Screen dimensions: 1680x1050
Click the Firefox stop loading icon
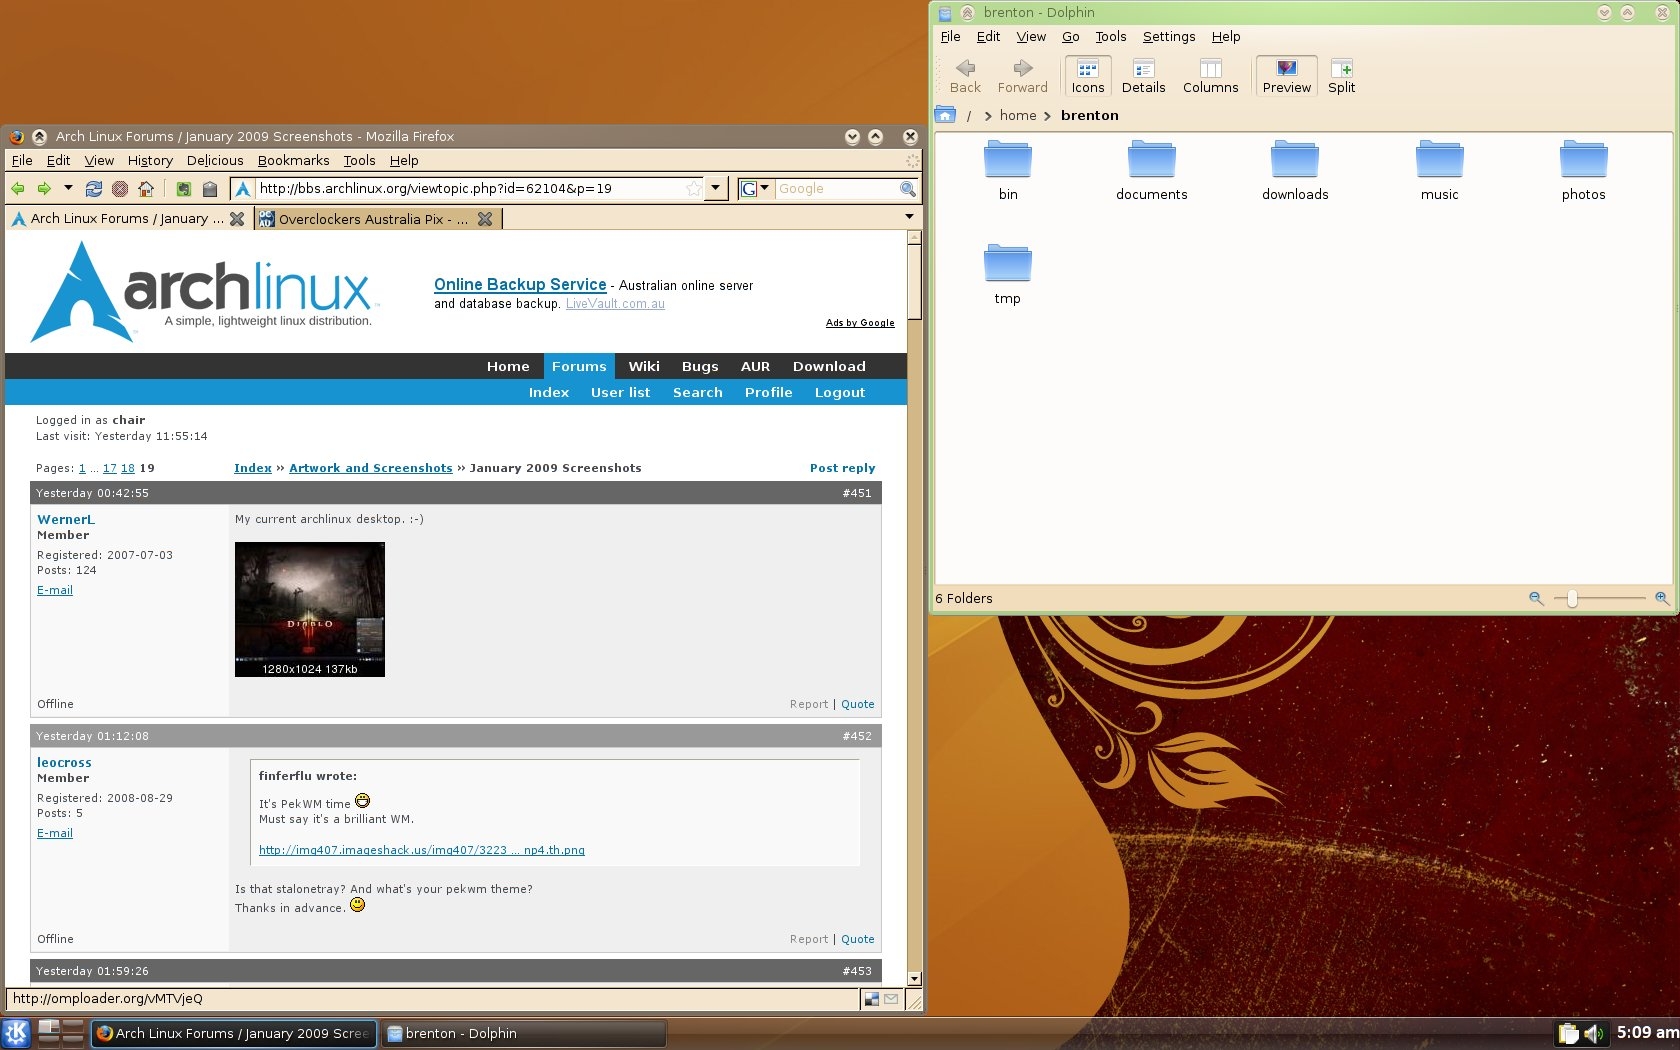120,188
